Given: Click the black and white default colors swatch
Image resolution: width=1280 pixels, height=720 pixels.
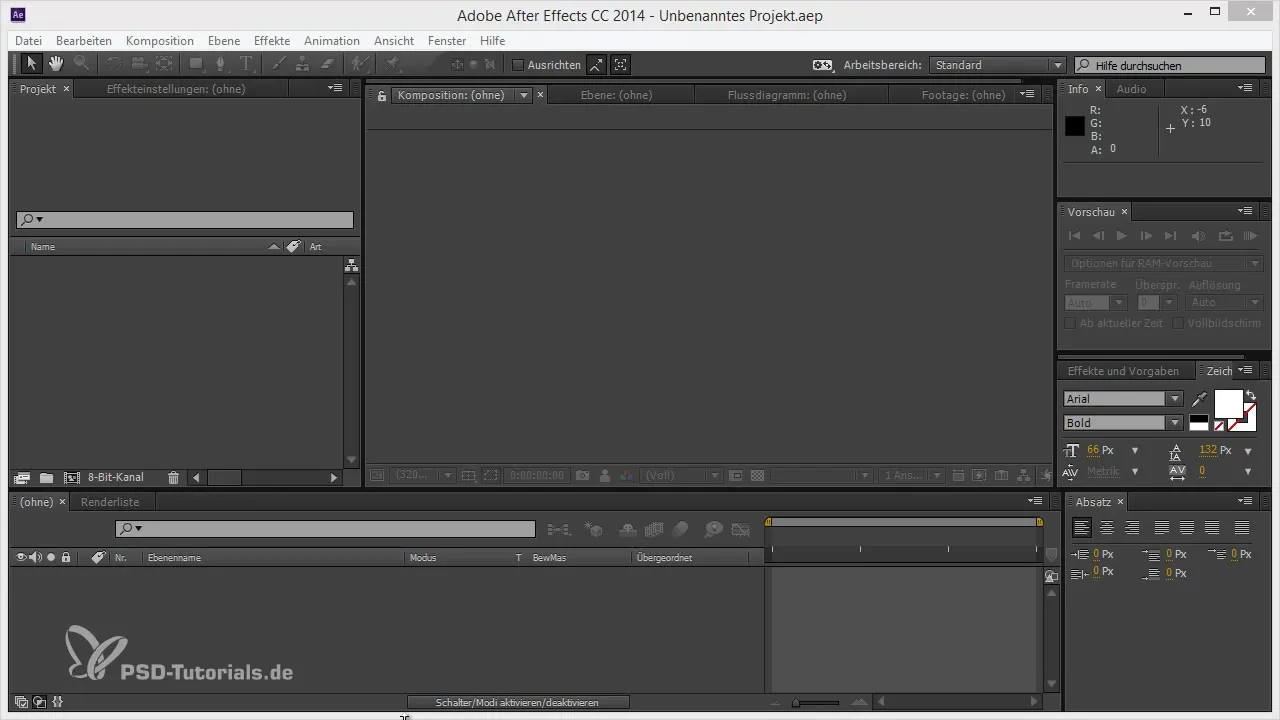Looking at the screenshot, I should click(x=1198, y=422).
